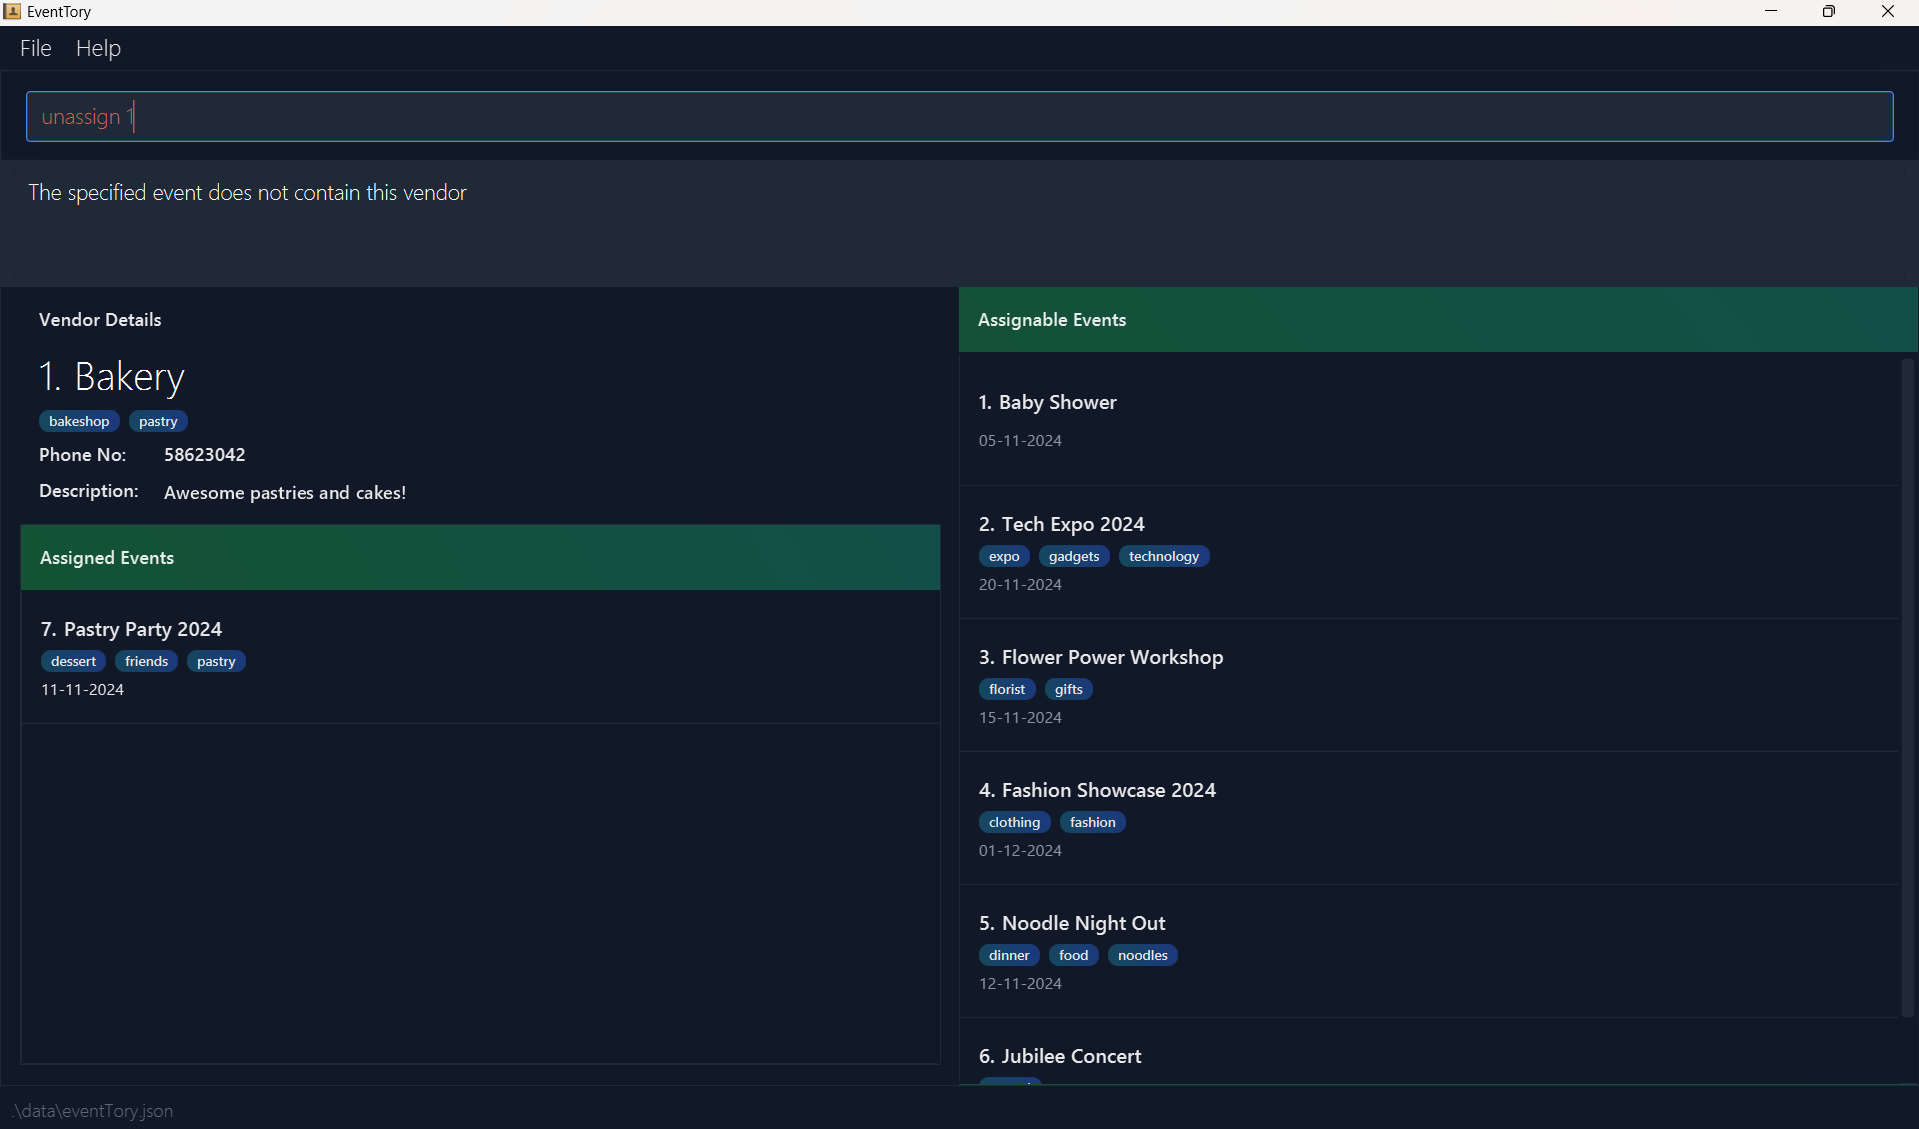This screenshot has width=1919, height=1129.
Task: Select the Tech Expo 2024 event
Action: (1428, 553)
